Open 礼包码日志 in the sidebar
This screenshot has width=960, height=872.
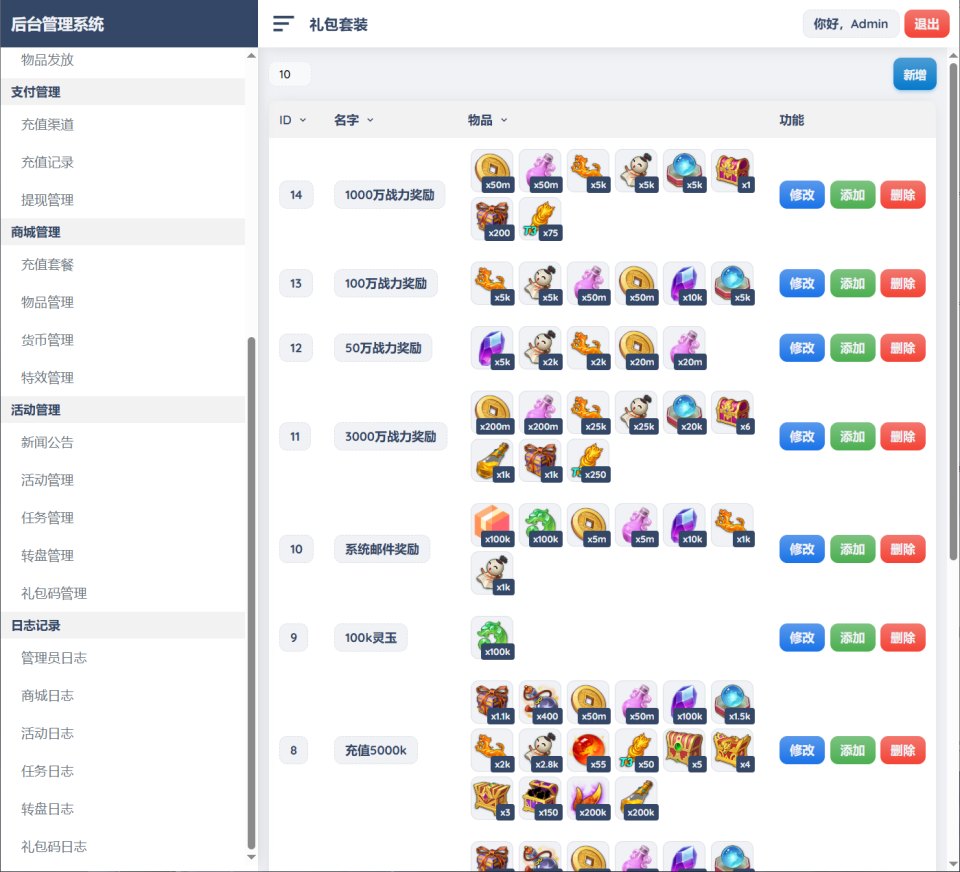click(54, 846)
